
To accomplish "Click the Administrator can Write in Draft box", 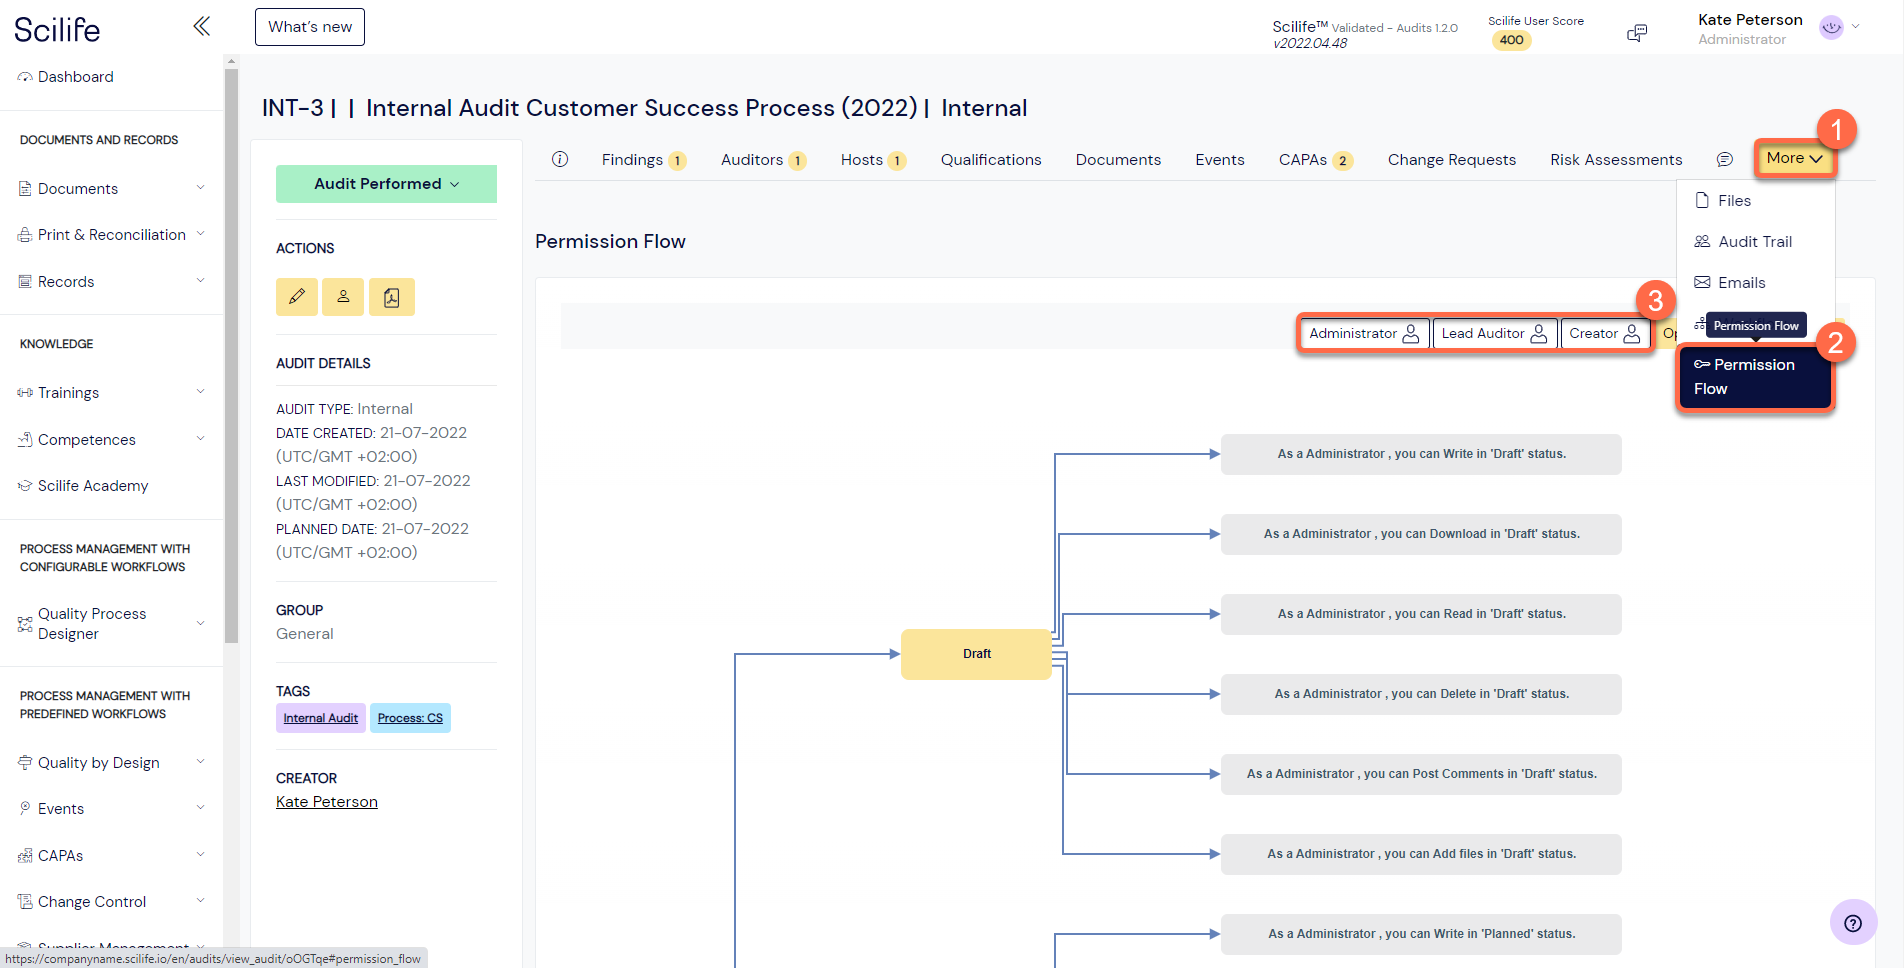I will pyautogui.click(x=1421, y=454).
